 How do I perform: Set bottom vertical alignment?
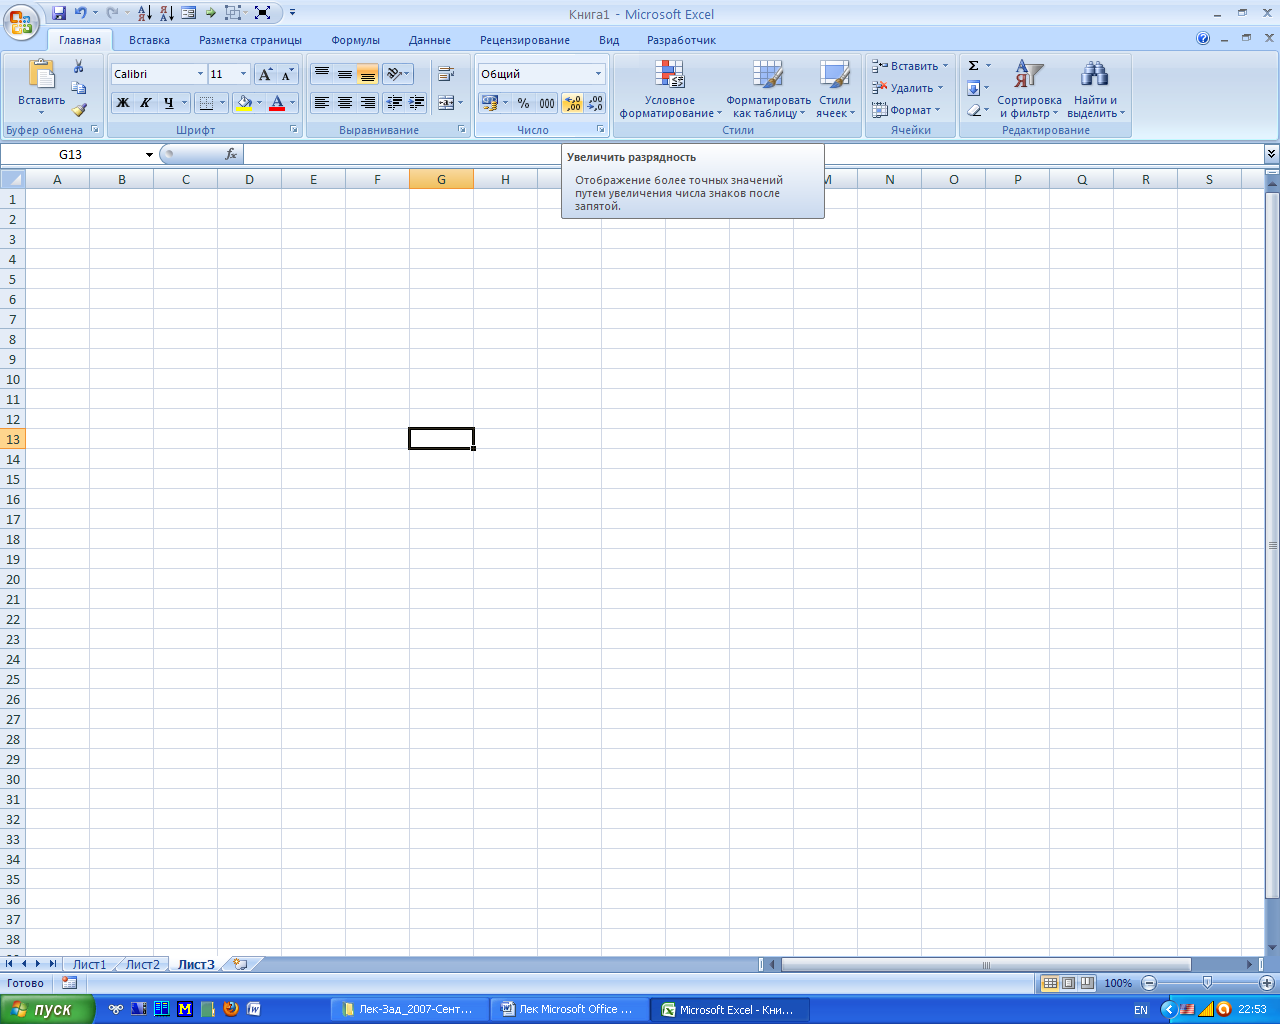click(x=367, y=74)
